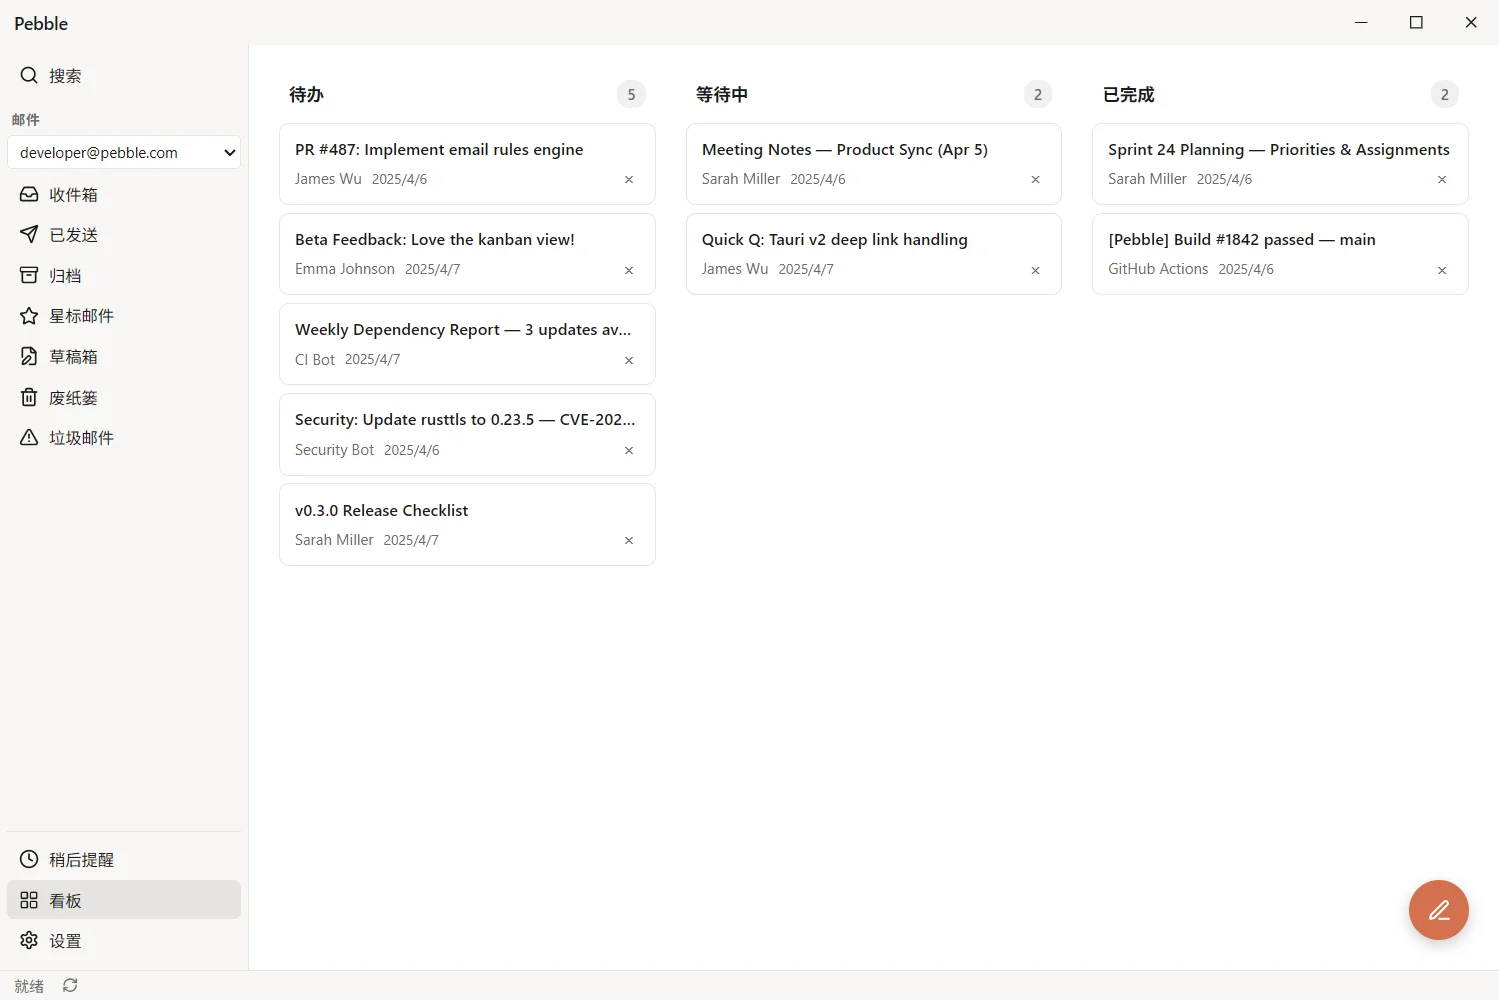Screen dimensions: 1499x1000
Task: Open the 归档 archive folder
Action: click(x=124, y=275)
